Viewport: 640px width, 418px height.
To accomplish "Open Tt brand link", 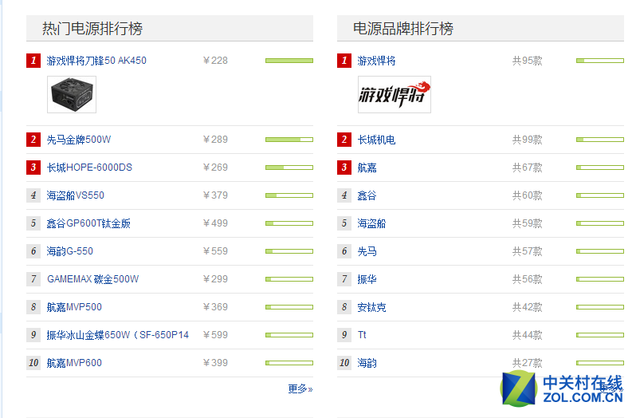I will (362, 335).
